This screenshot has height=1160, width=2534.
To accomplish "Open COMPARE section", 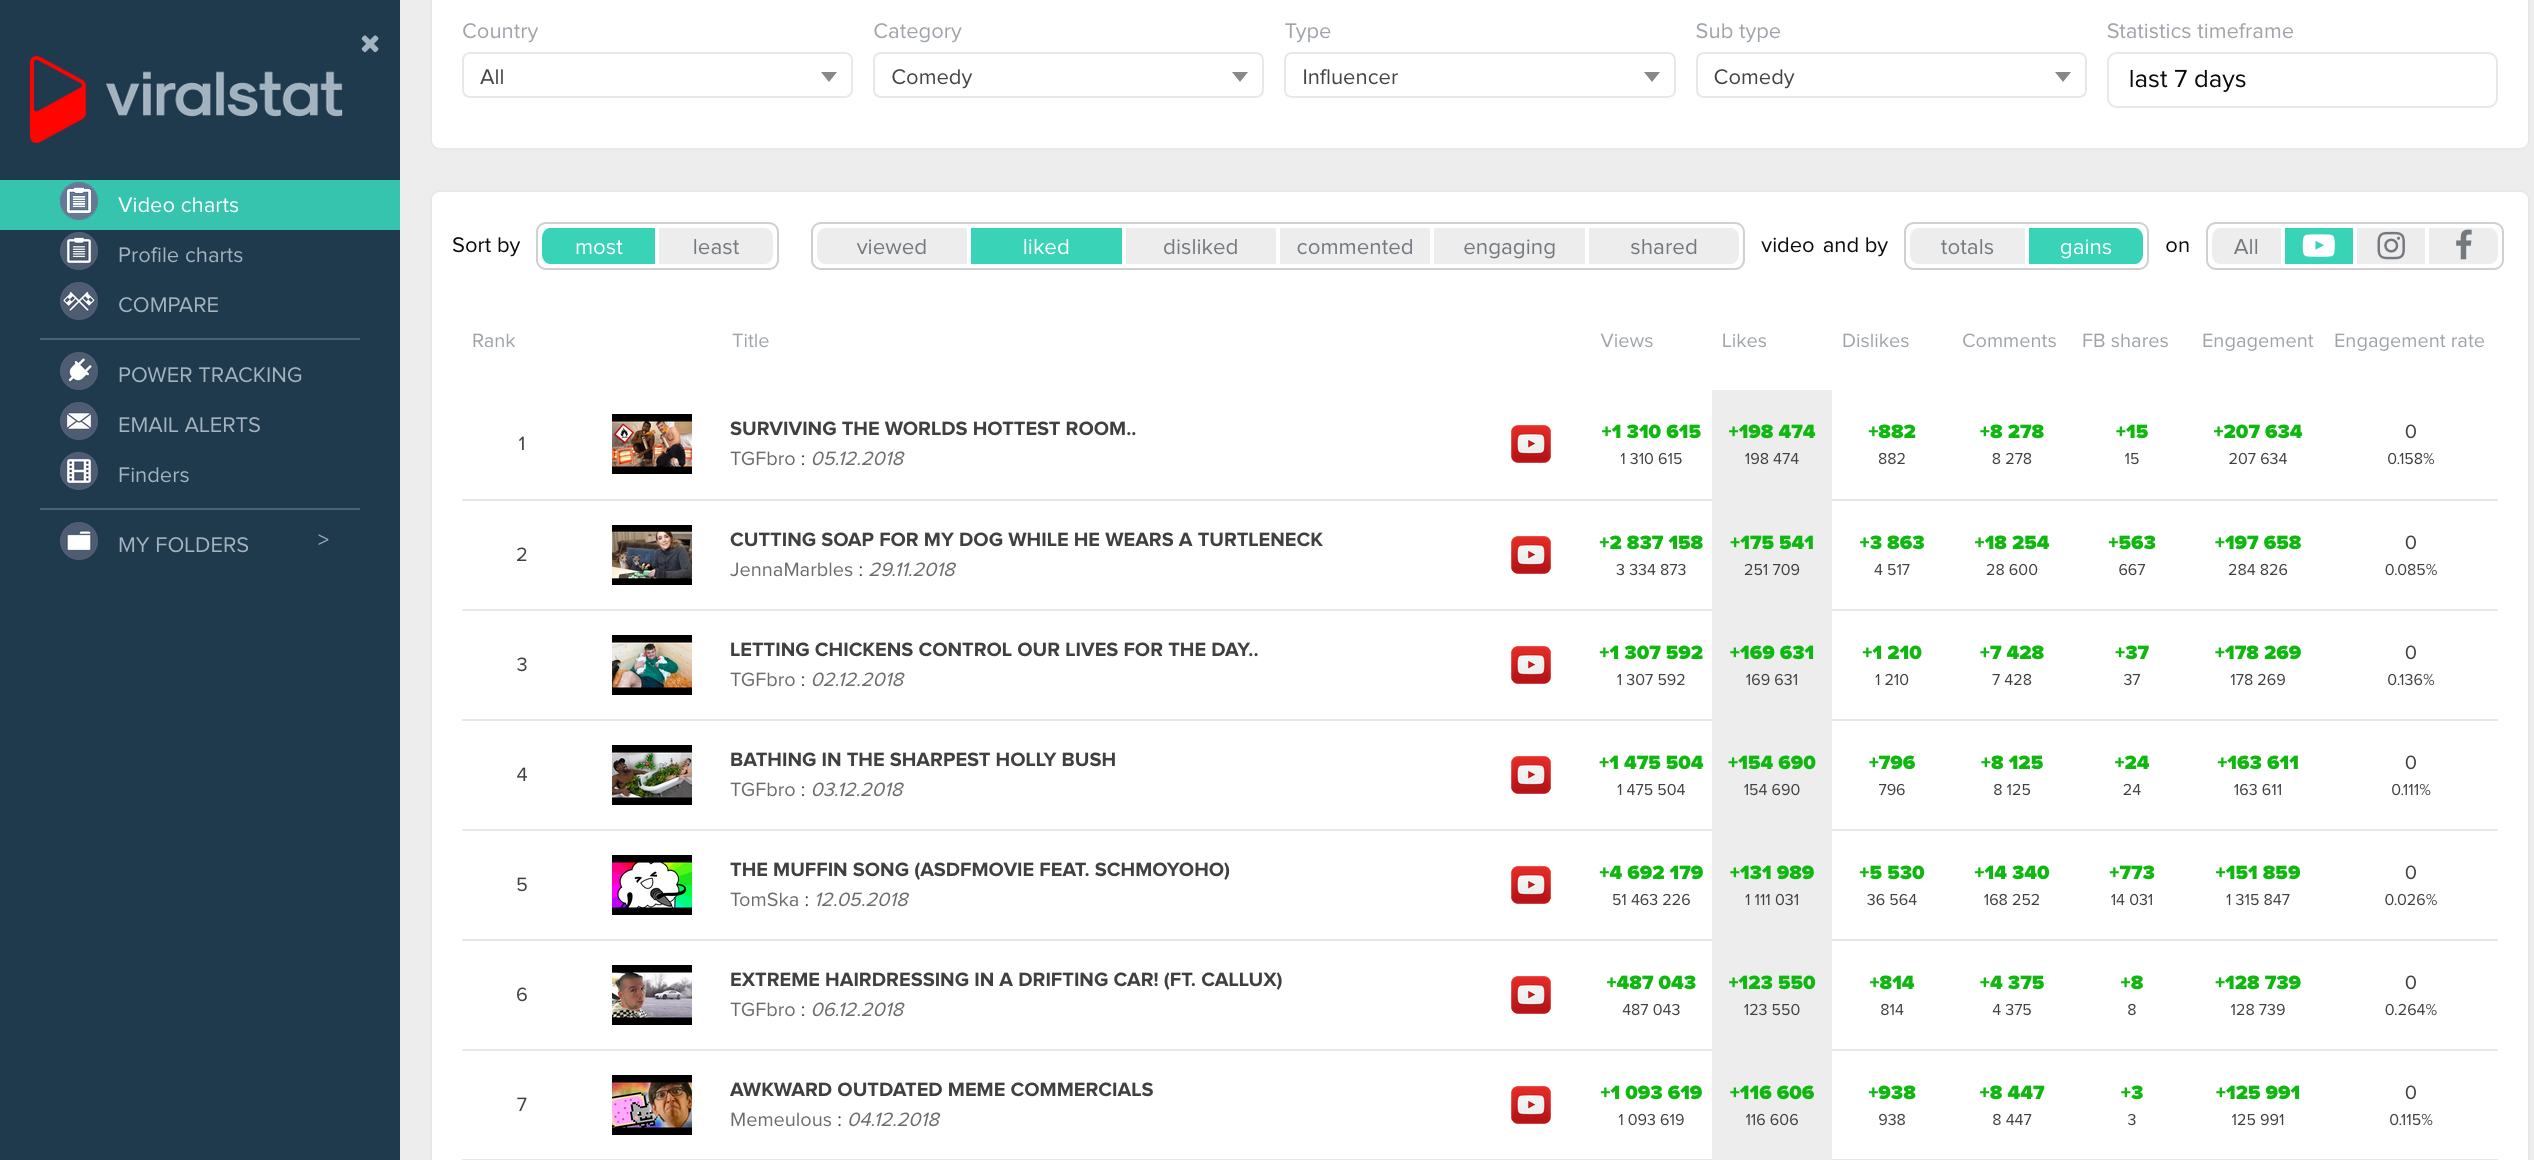I will pos(168,305).
